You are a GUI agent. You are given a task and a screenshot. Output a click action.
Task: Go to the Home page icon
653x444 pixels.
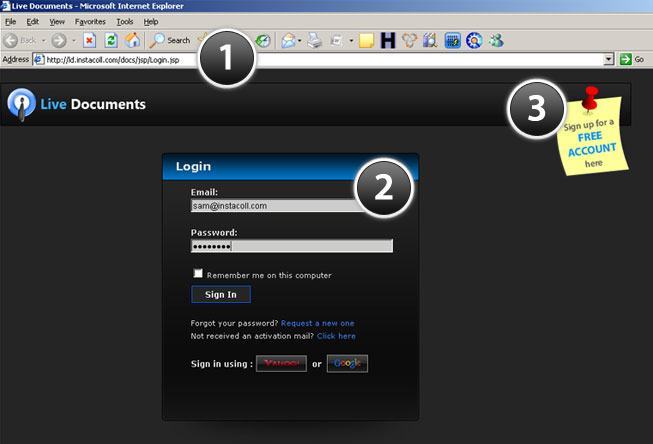coord(132,40)
